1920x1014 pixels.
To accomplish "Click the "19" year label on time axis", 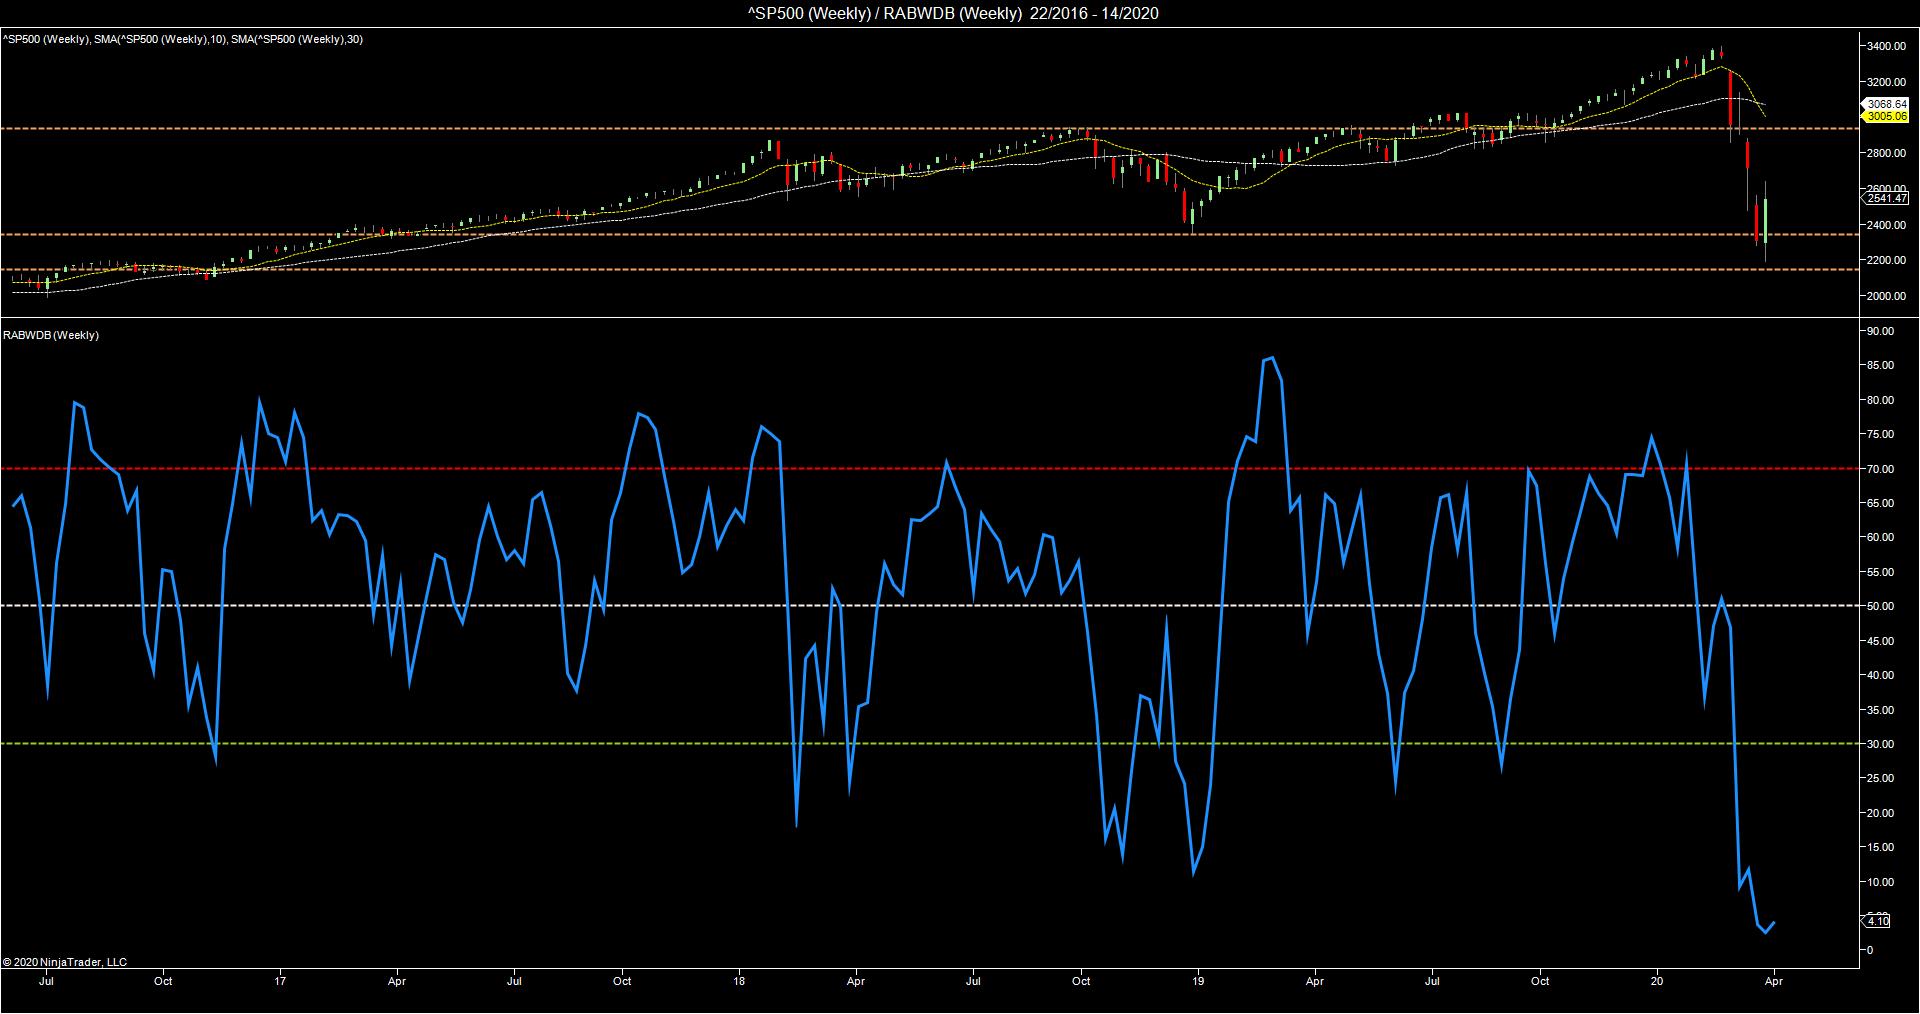I will click(1198, 981).
